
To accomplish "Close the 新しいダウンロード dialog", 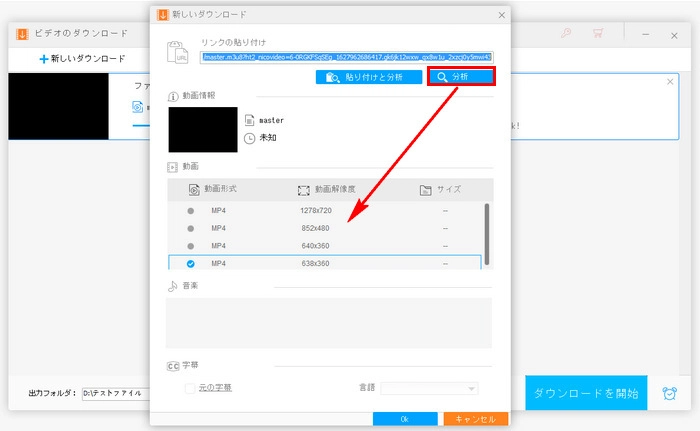I will (x=500, y=15).
